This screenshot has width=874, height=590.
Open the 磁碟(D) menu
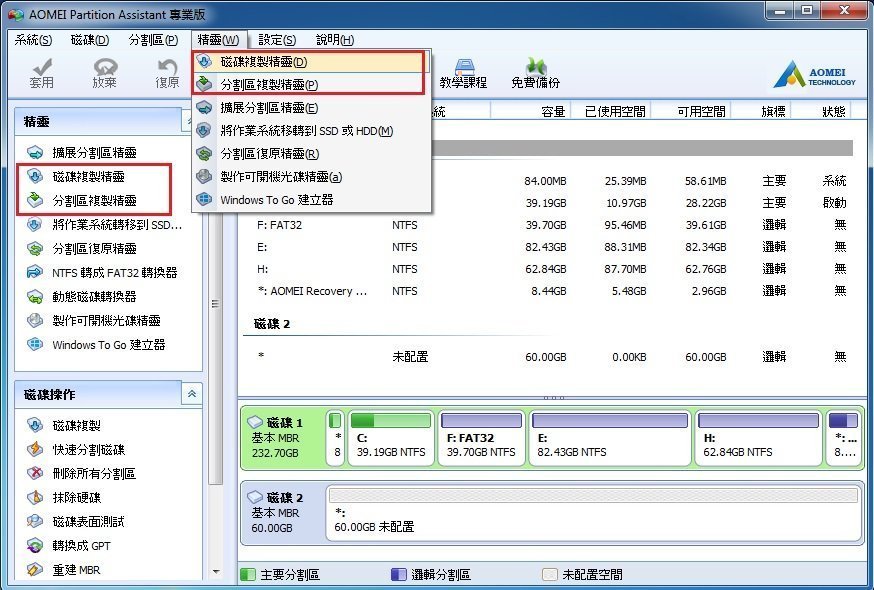(90, 40)
